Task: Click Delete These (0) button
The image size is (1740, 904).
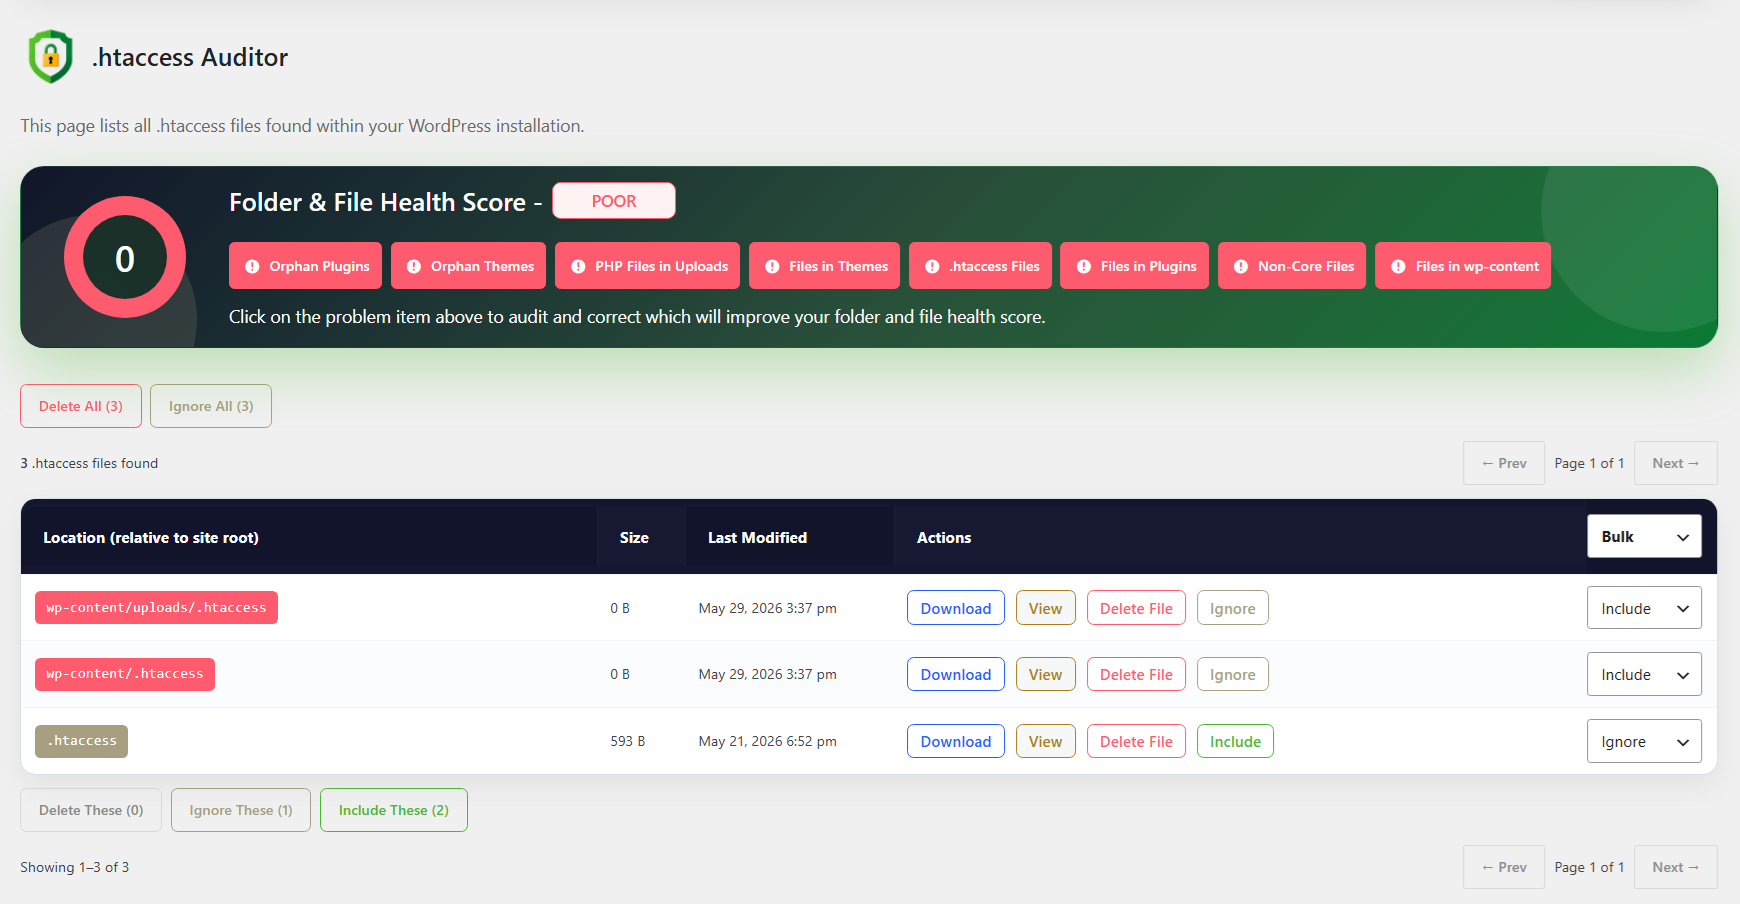Action: 91,810
